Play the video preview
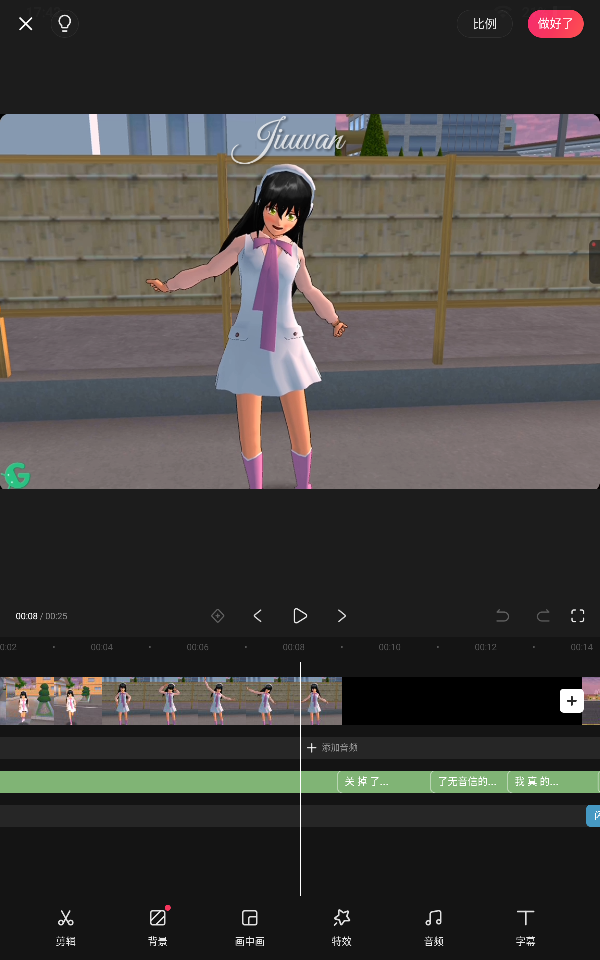 pos(299,616)
